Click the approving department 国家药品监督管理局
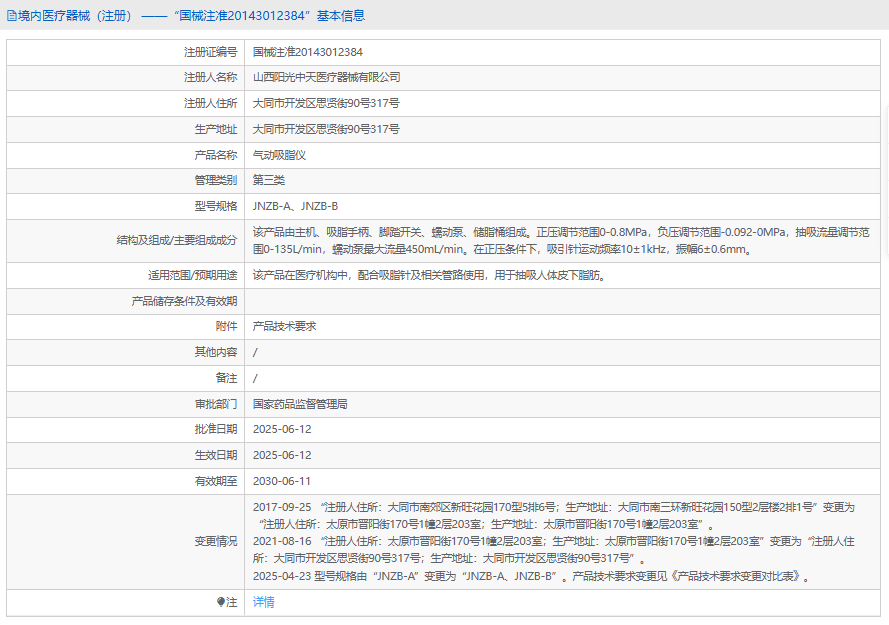Viewport: 889px width, 625px height. pos(299,404)
